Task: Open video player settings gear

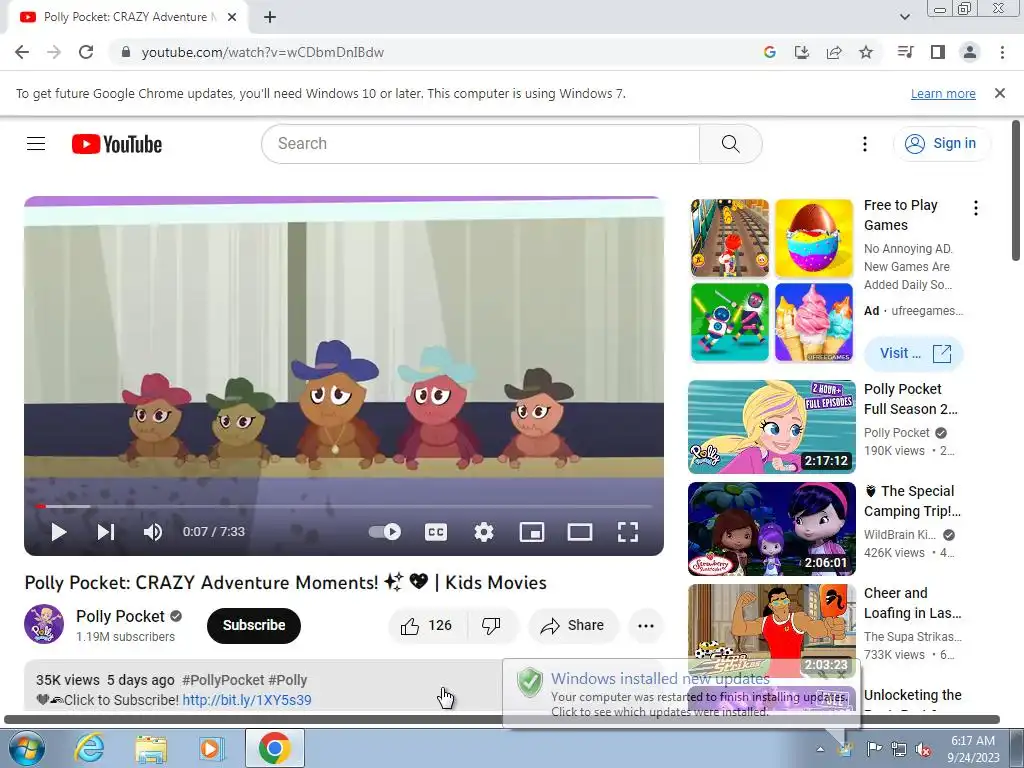Action: pos(484,532)
